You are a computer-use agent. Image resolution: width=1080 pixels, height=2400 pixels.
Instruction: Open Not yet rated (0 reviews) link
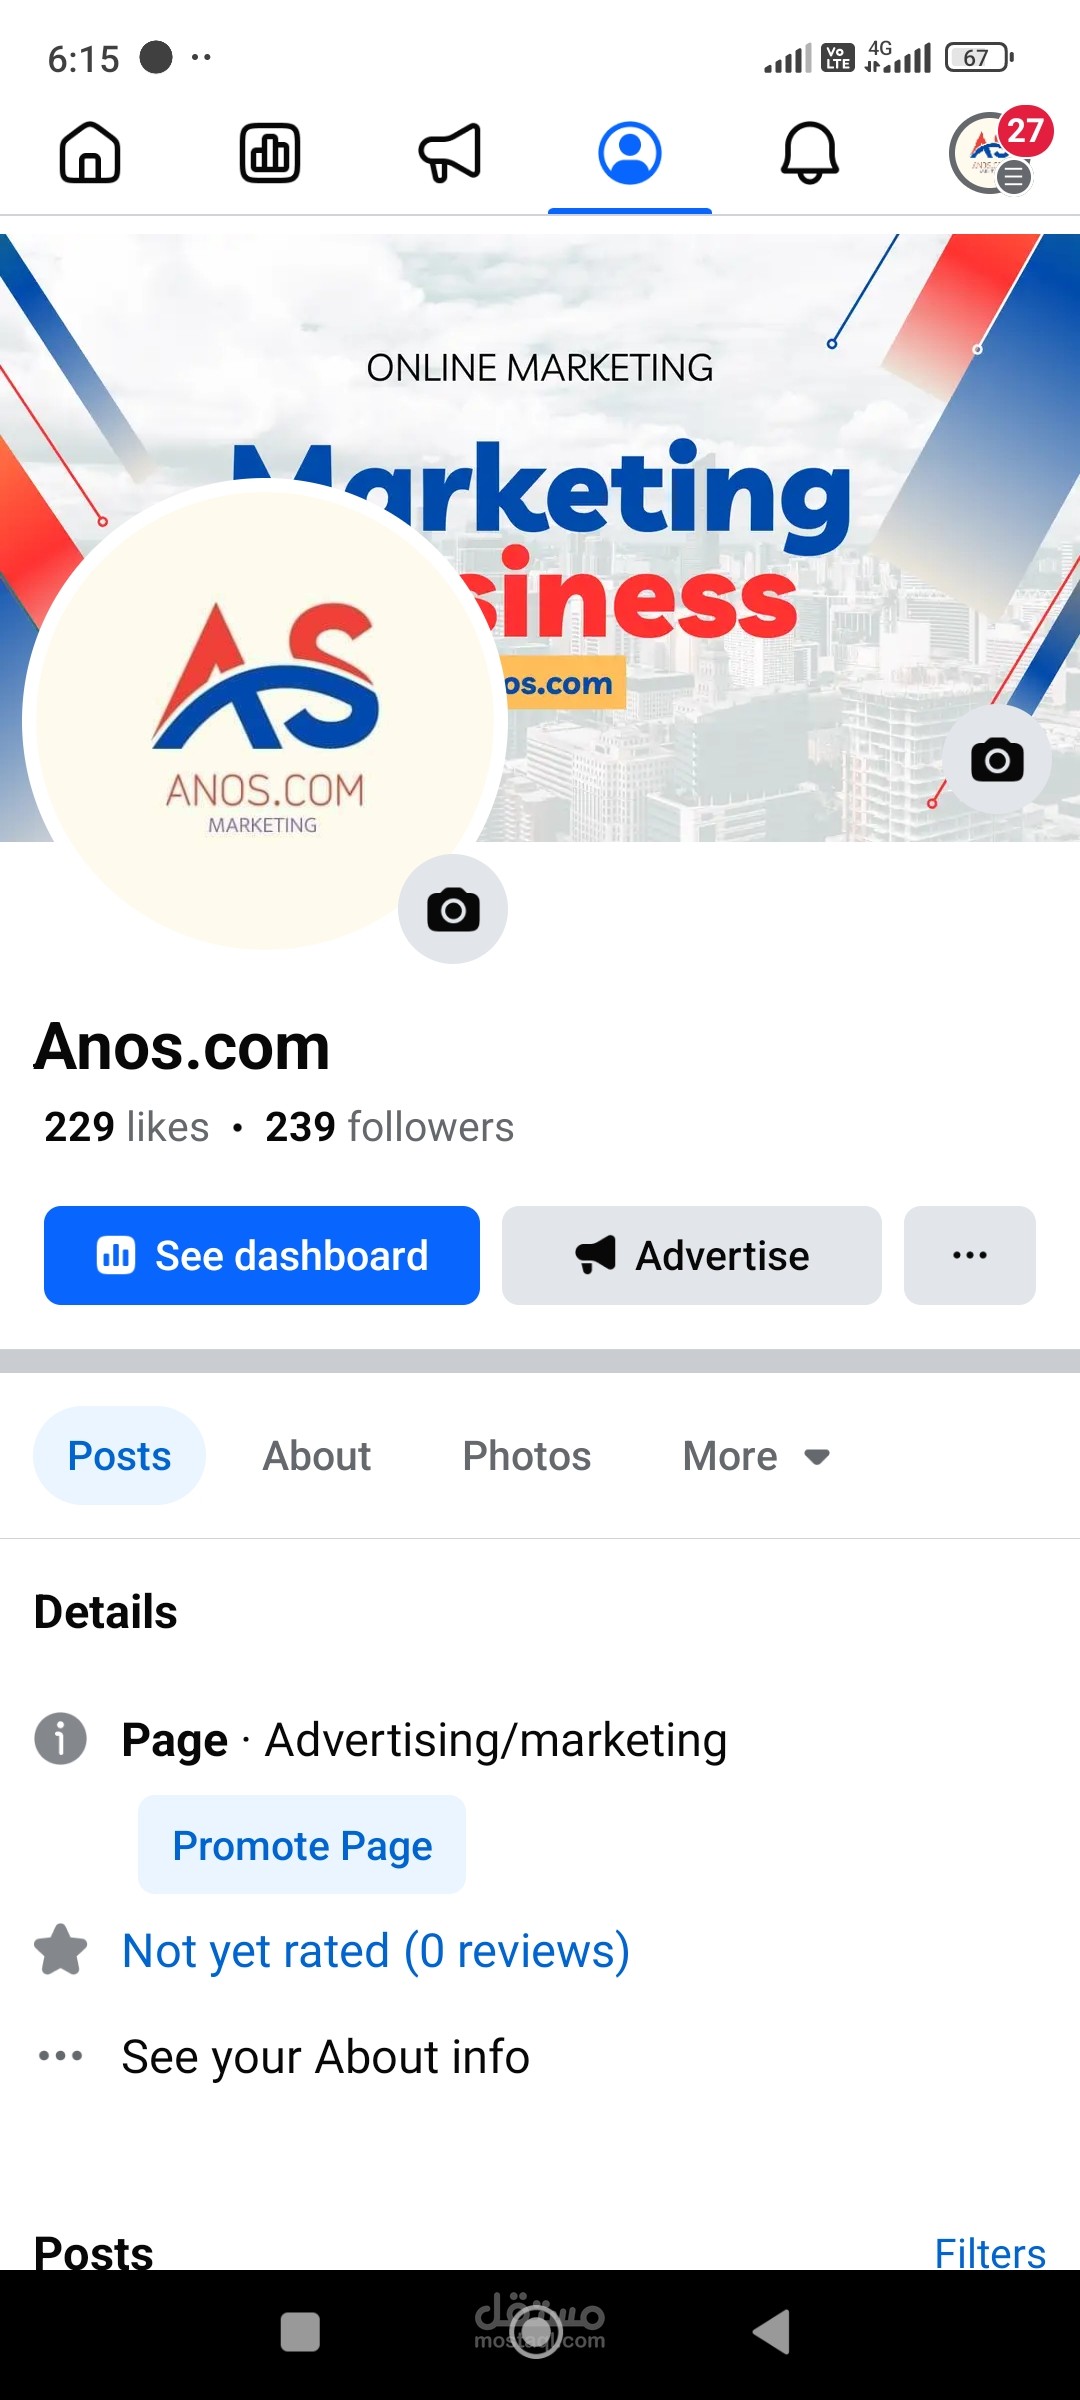click(x=376, y=1951)
